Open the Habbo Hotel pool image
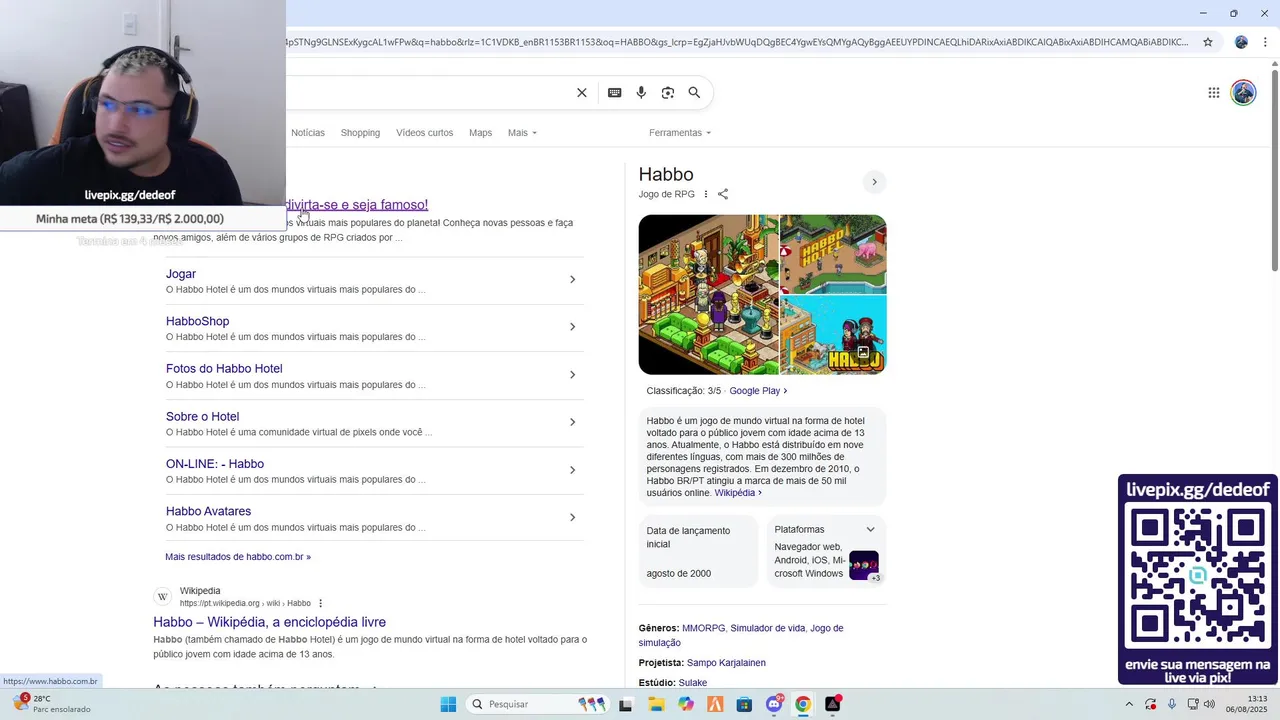1280x720 pixels. point(833,254)
